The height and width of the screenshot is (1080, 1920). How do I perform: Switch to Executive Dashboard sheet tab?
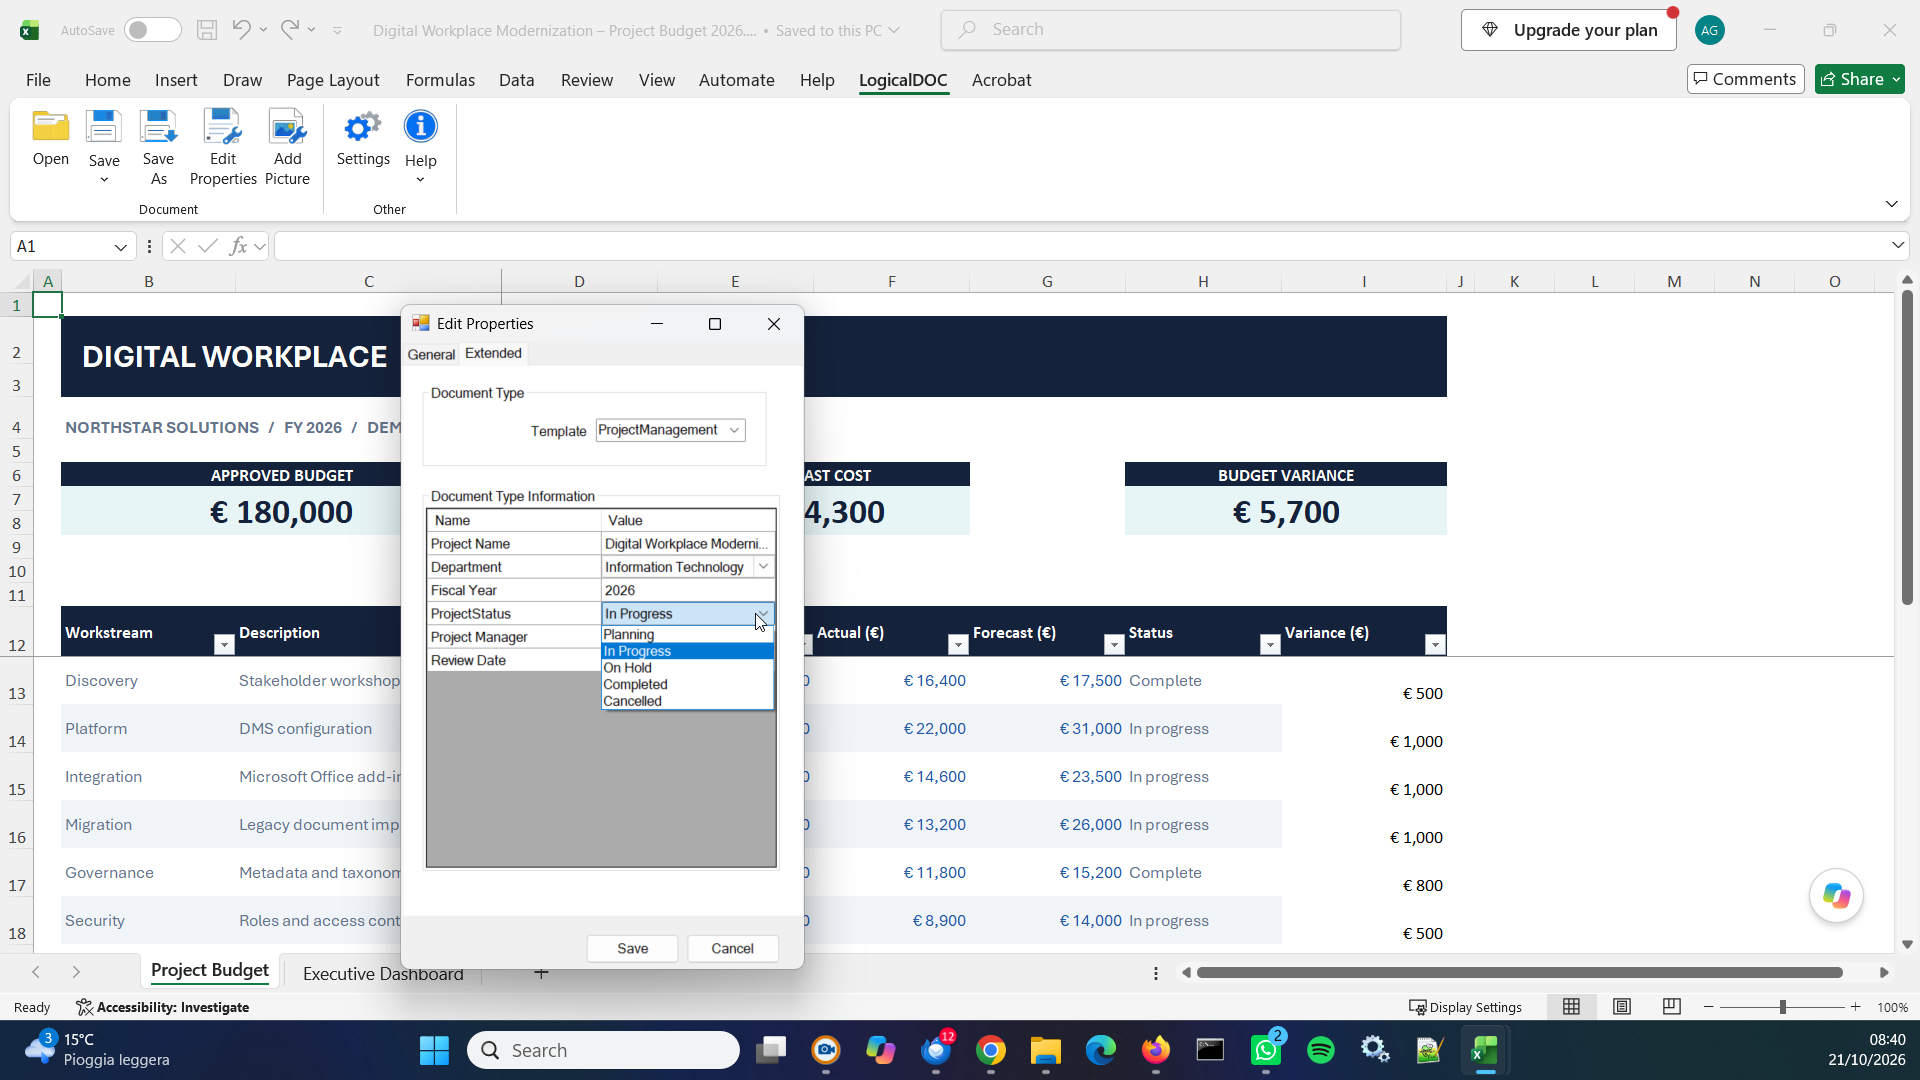[x=383, y=973]
